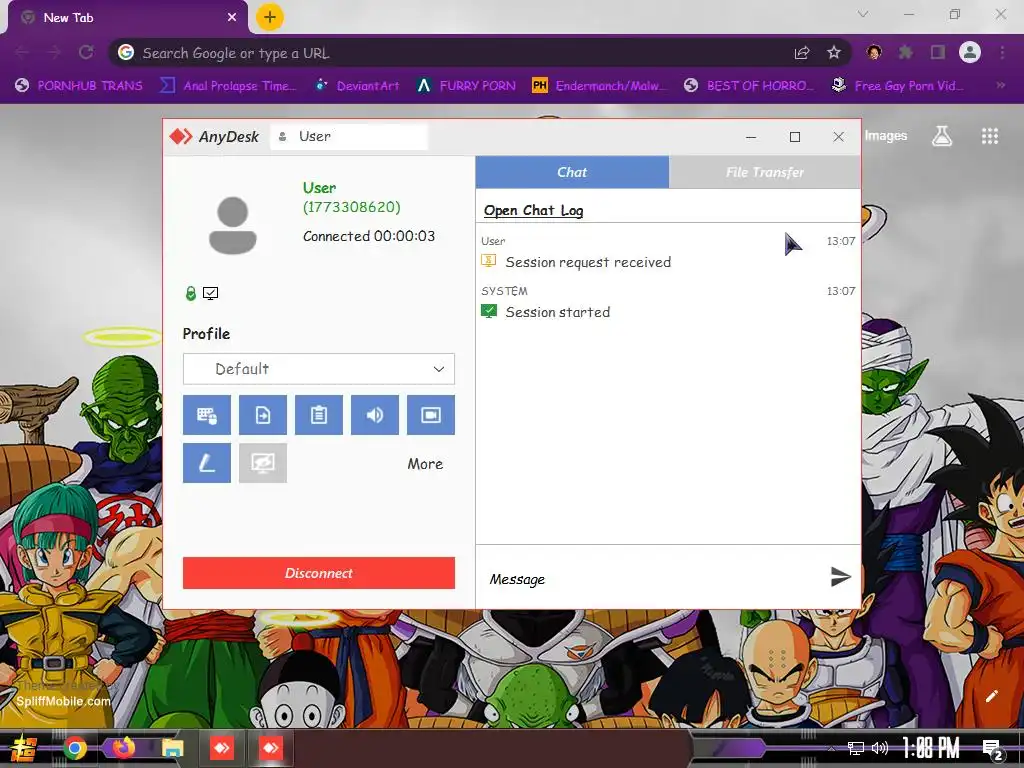Show hidden system tray icons chevron
1024x768 pixels.
831,749
